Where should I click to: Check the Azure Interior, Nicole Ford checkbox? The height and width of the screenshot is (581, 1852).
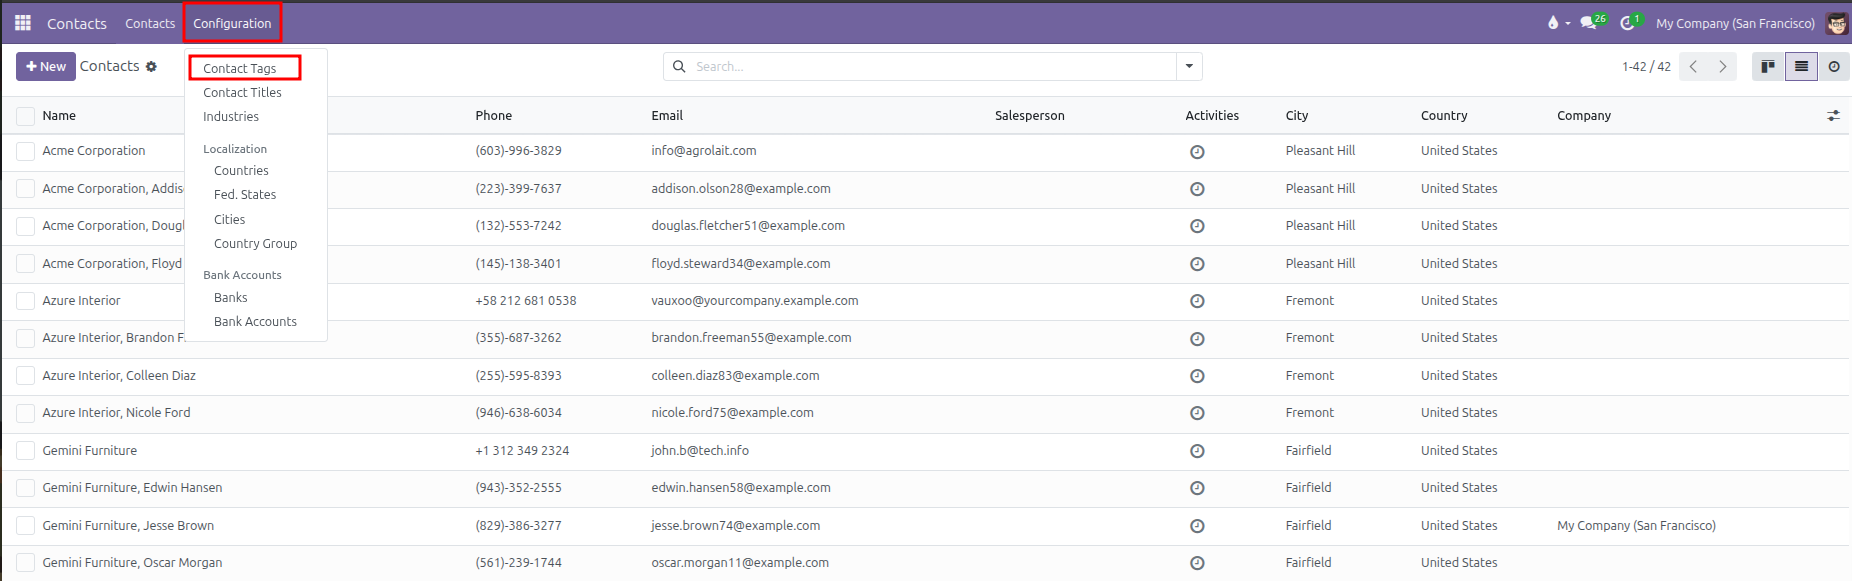coord(25,413)
